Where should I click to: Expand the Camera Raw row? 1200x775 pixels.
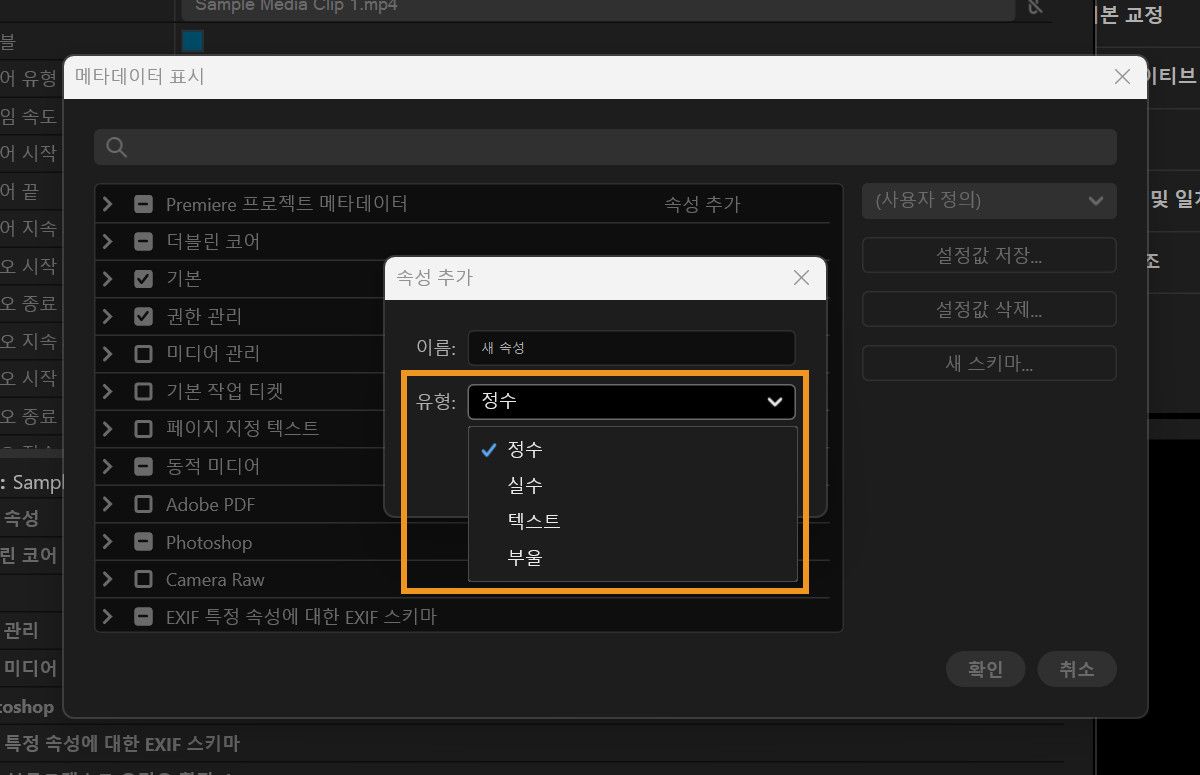coord(108,579)
